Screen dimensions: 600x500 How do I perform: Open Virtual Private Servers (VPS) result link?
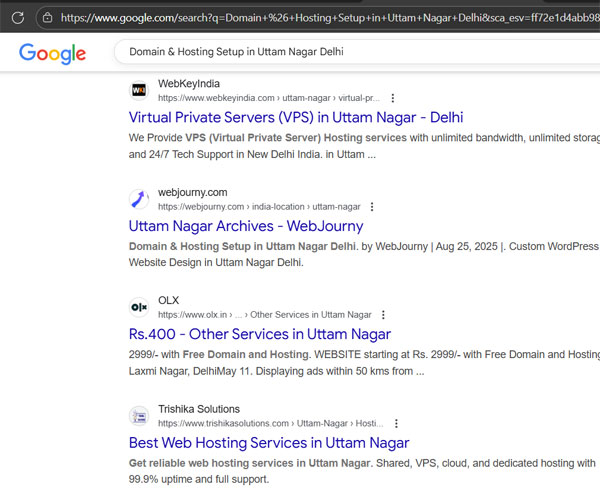click(x=296, y=117)
